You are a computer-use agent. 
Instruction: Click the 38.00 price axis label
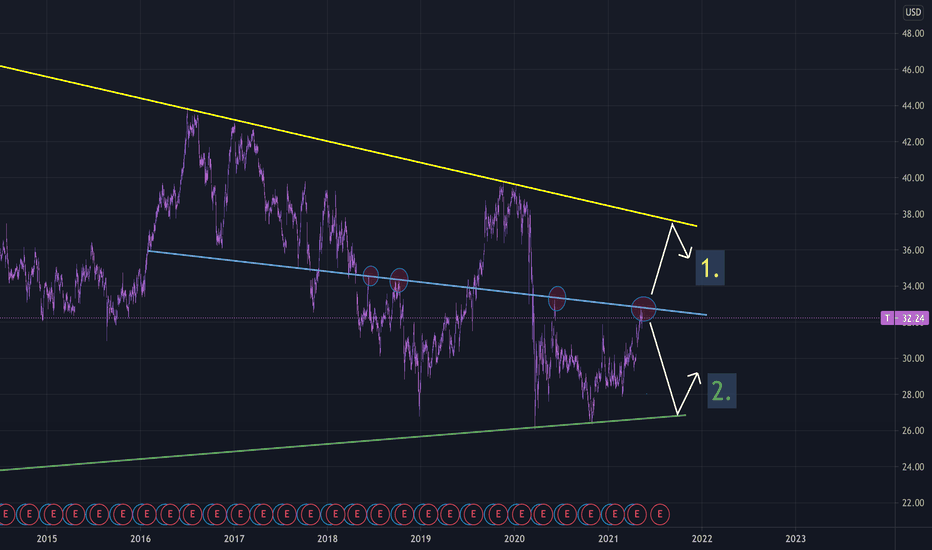913,213
